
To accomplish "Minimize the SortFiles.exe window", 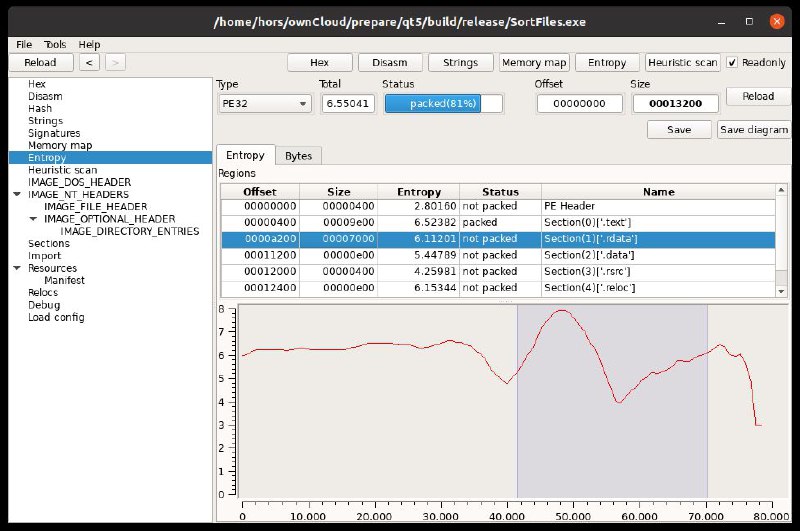I will pyautogui.click(x=721, y=22).
